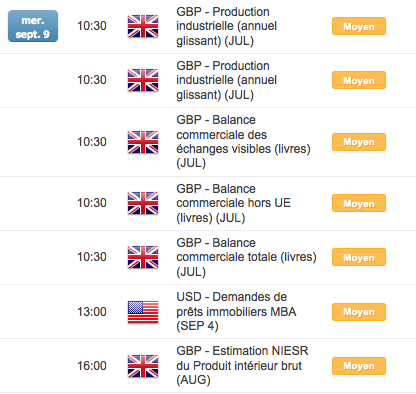Select the mer. sept. 9 date badge
Viewport: 416px width, 394px height.
click(x=33, y=26)
